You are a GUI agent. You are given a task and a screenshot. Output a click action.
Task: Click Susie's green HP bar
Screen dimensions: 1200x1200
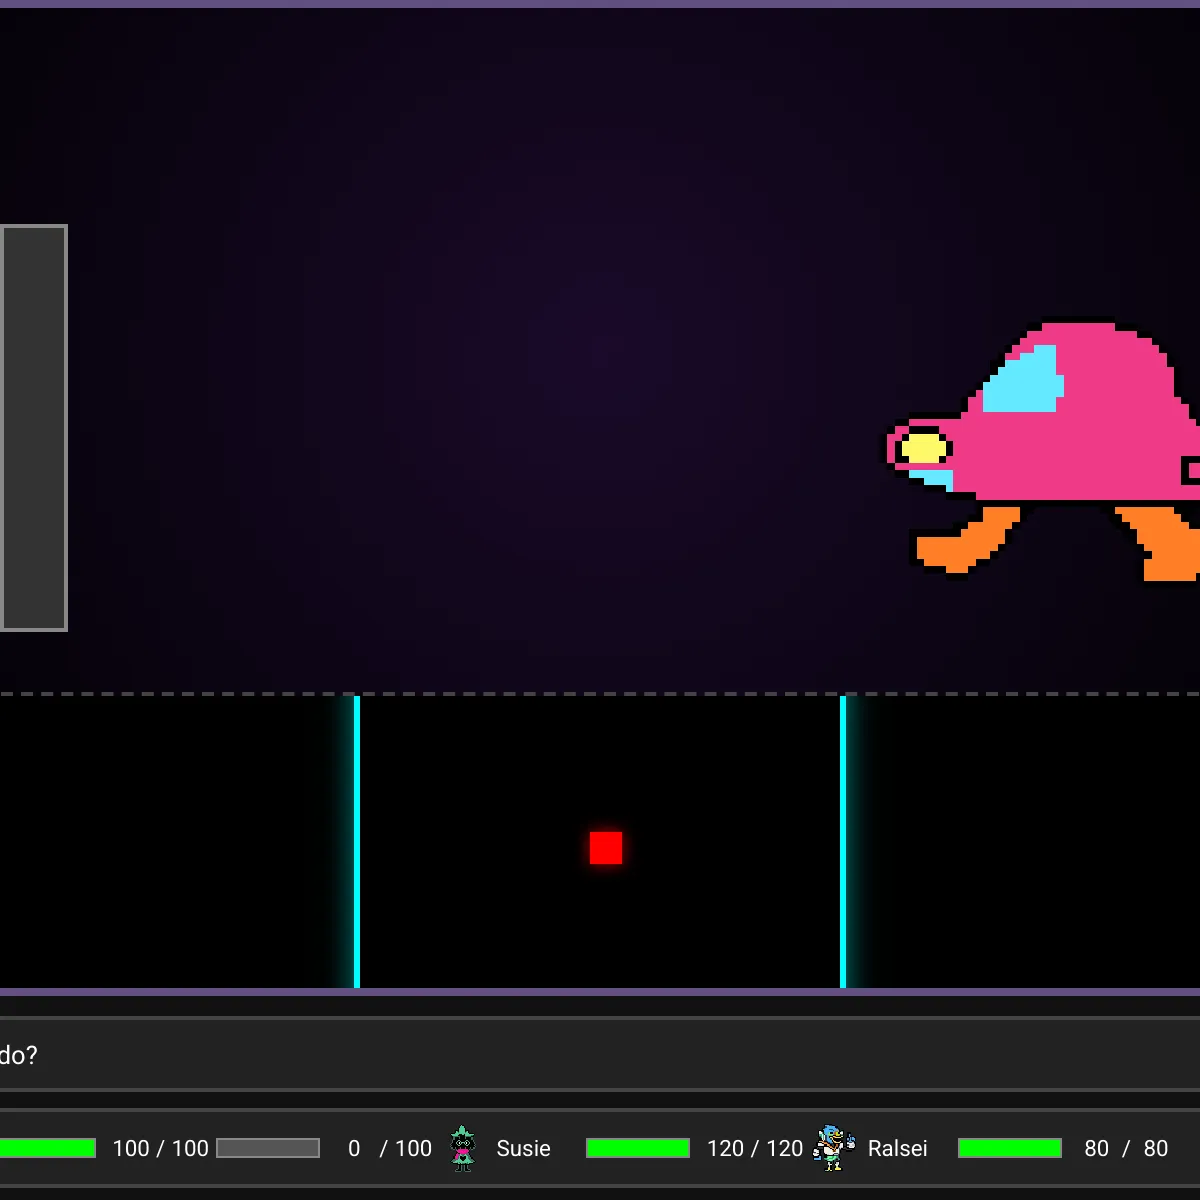[638, 1148]
